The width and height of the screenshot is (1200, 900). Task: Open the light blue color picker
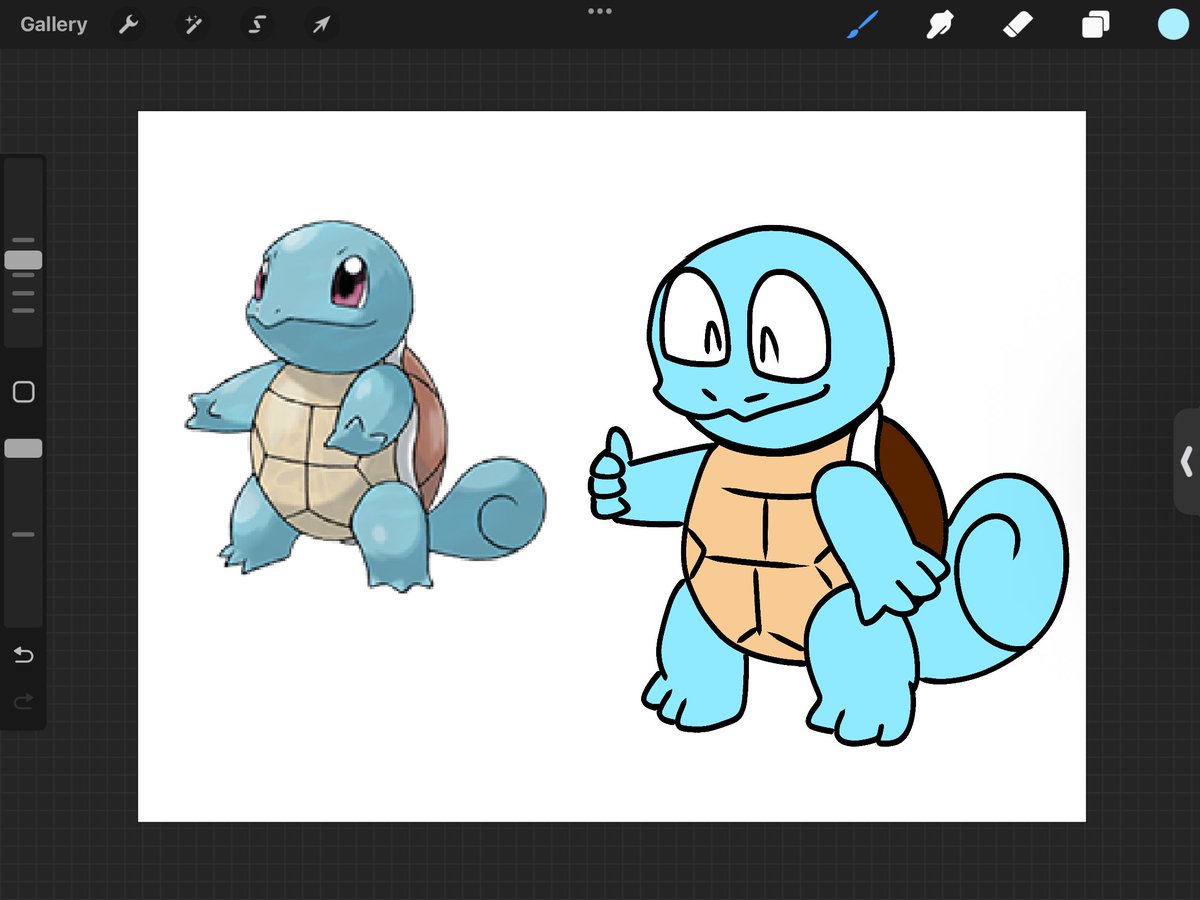coord(1173,24)
